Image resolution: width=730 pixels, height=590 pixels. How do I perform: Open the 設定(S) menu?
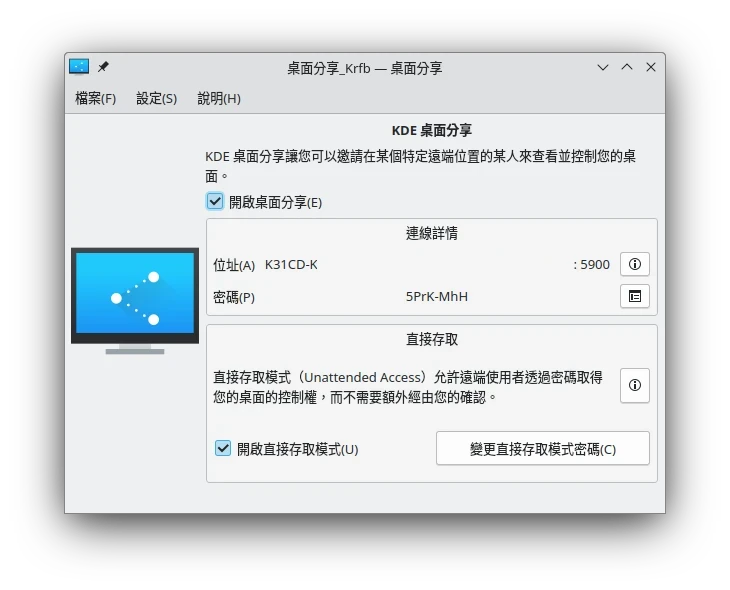coord(156,98)
